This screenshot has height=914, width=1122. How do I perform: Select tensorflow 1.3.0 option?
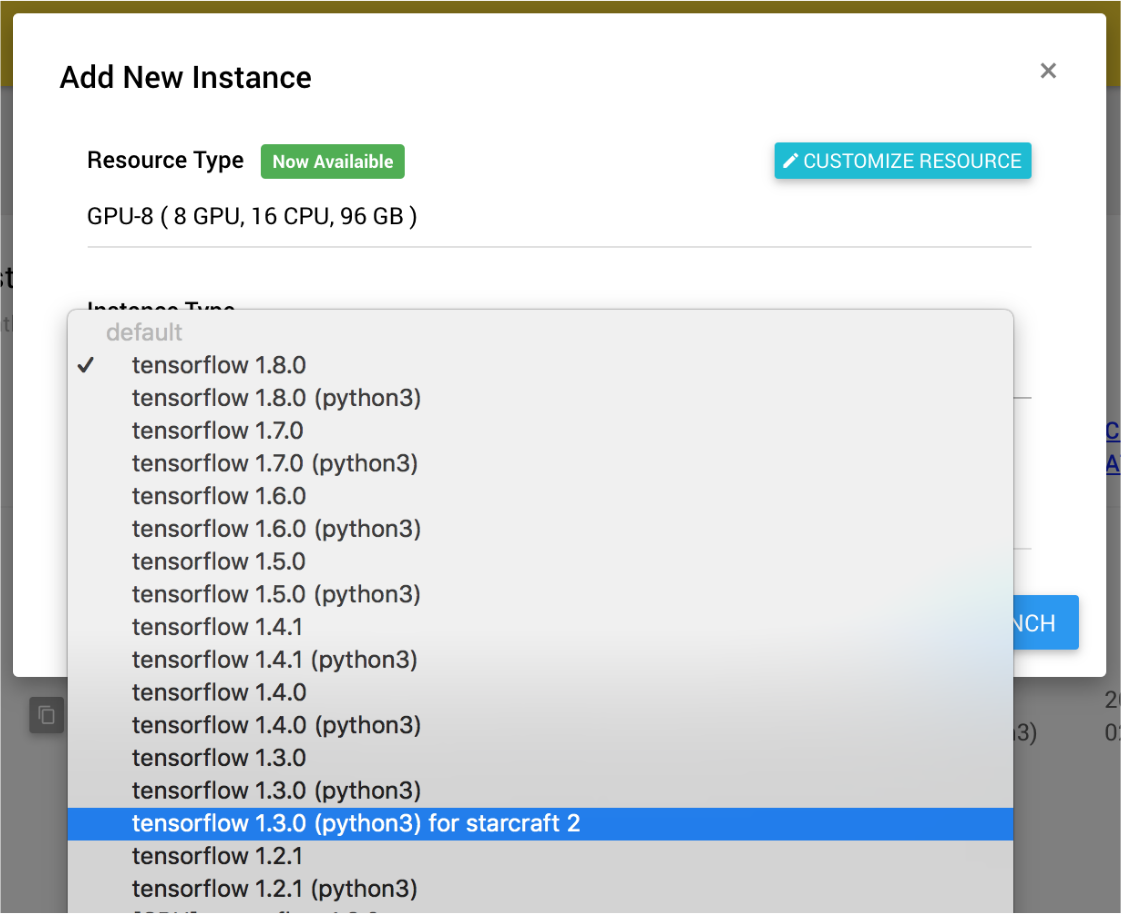(540, 758)
